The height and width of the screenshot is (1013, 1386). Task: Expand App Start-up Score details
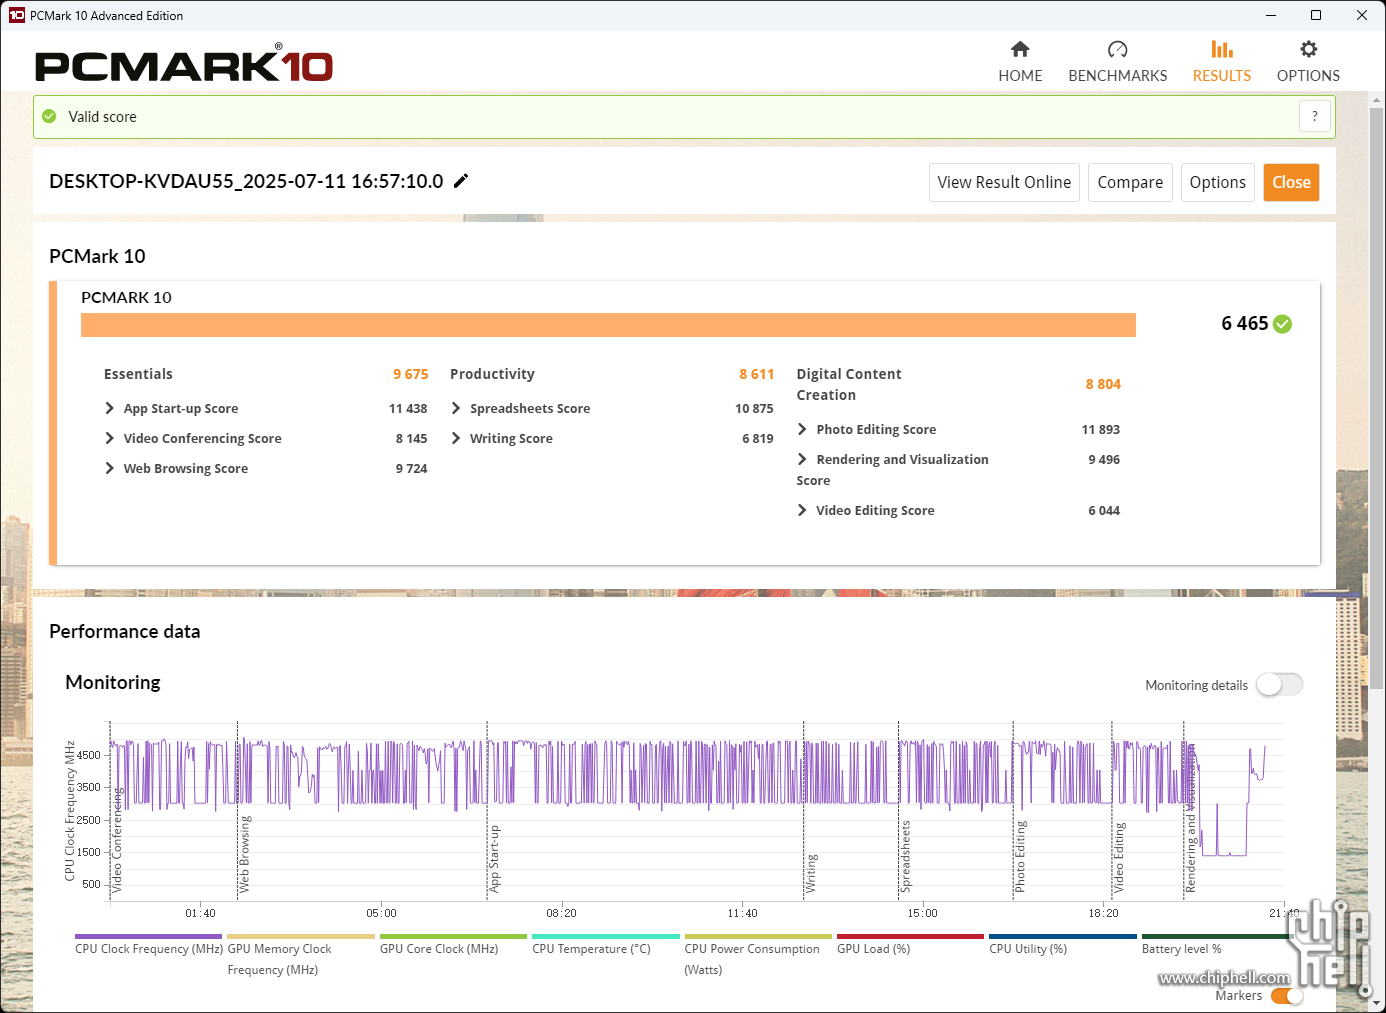pos(109,408)
